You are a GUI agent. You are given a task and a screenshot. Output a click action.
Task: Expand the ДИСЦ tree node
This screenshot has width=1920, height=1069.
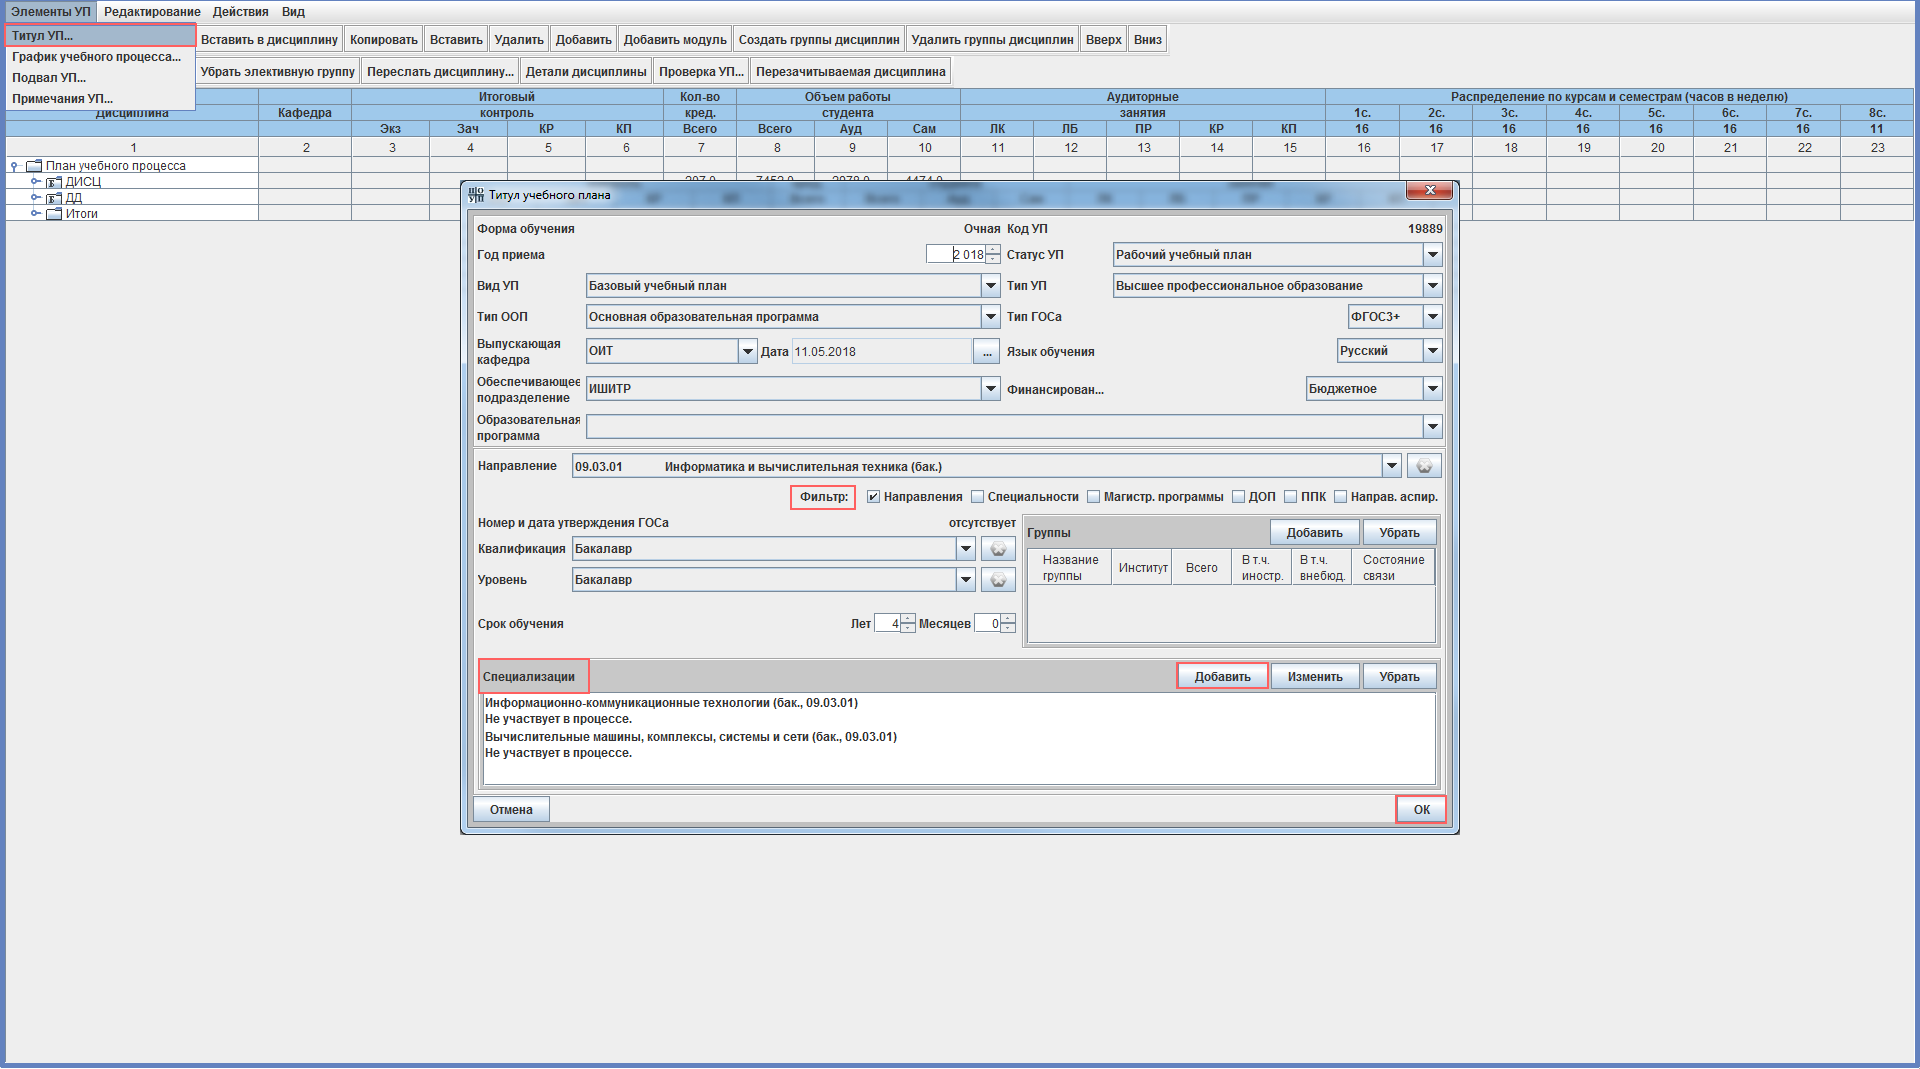pos(35,182)
